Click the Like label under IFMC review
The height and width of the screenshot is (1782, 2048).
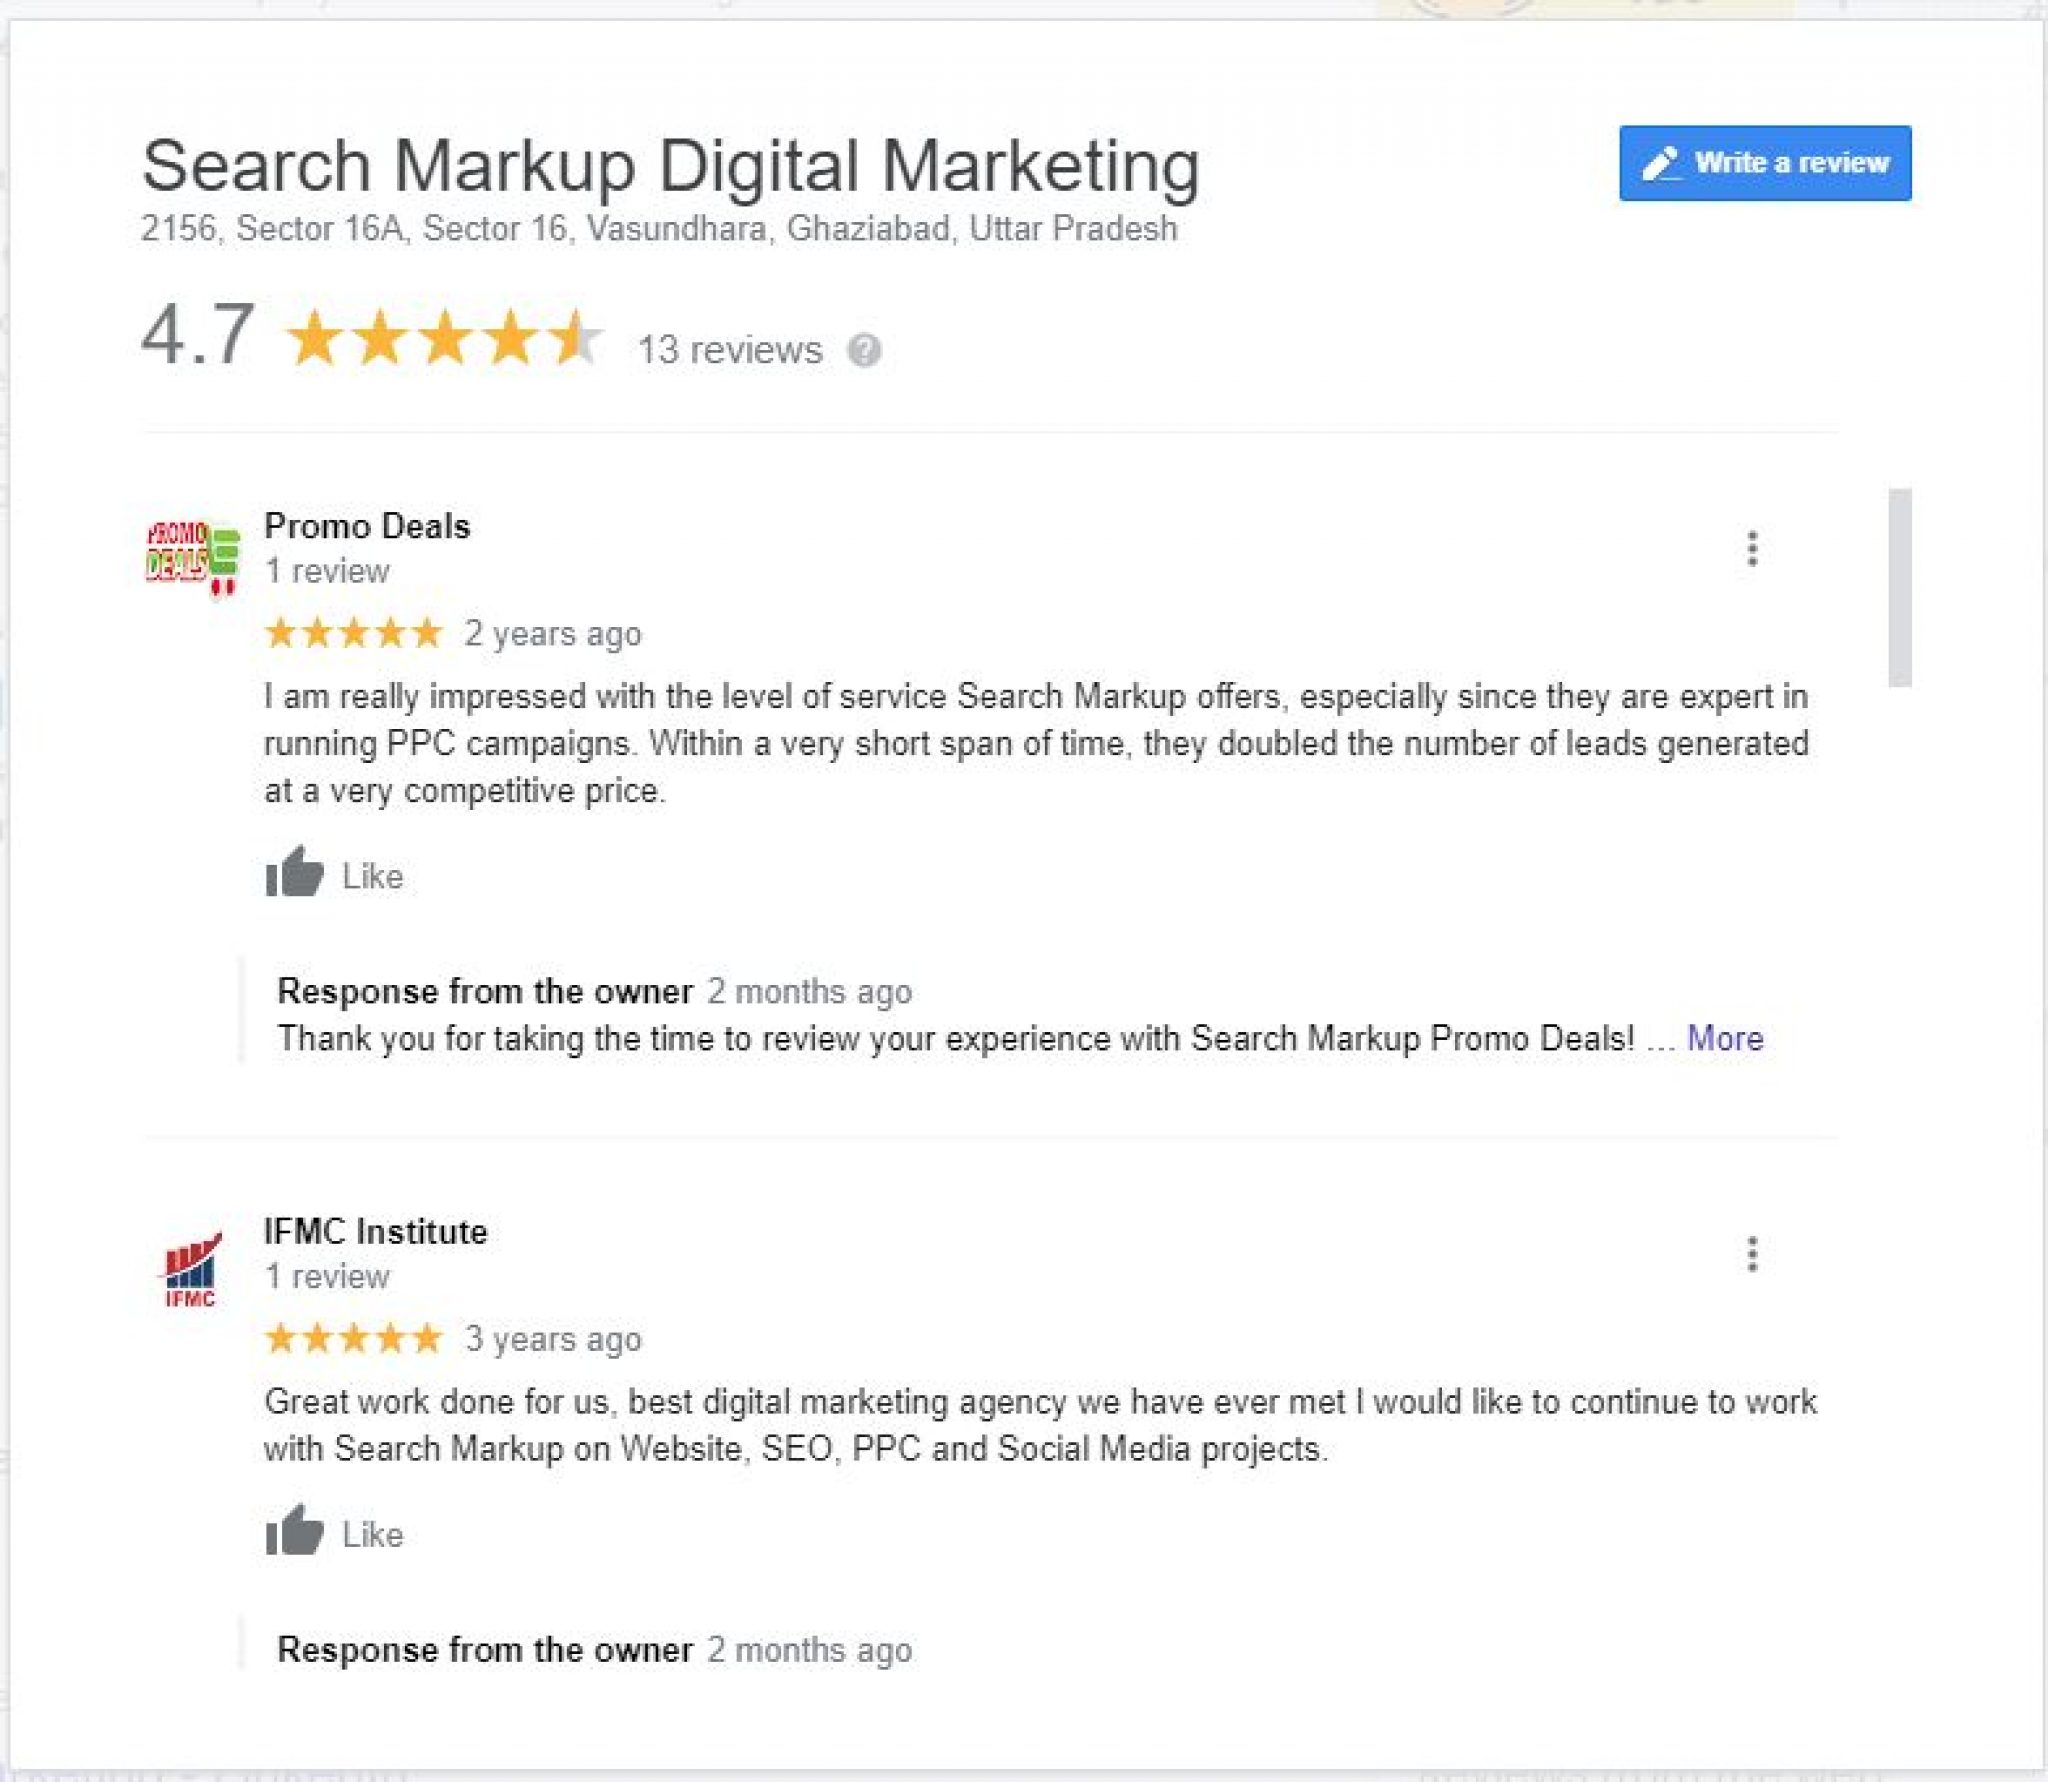[x=372, y=1534]
